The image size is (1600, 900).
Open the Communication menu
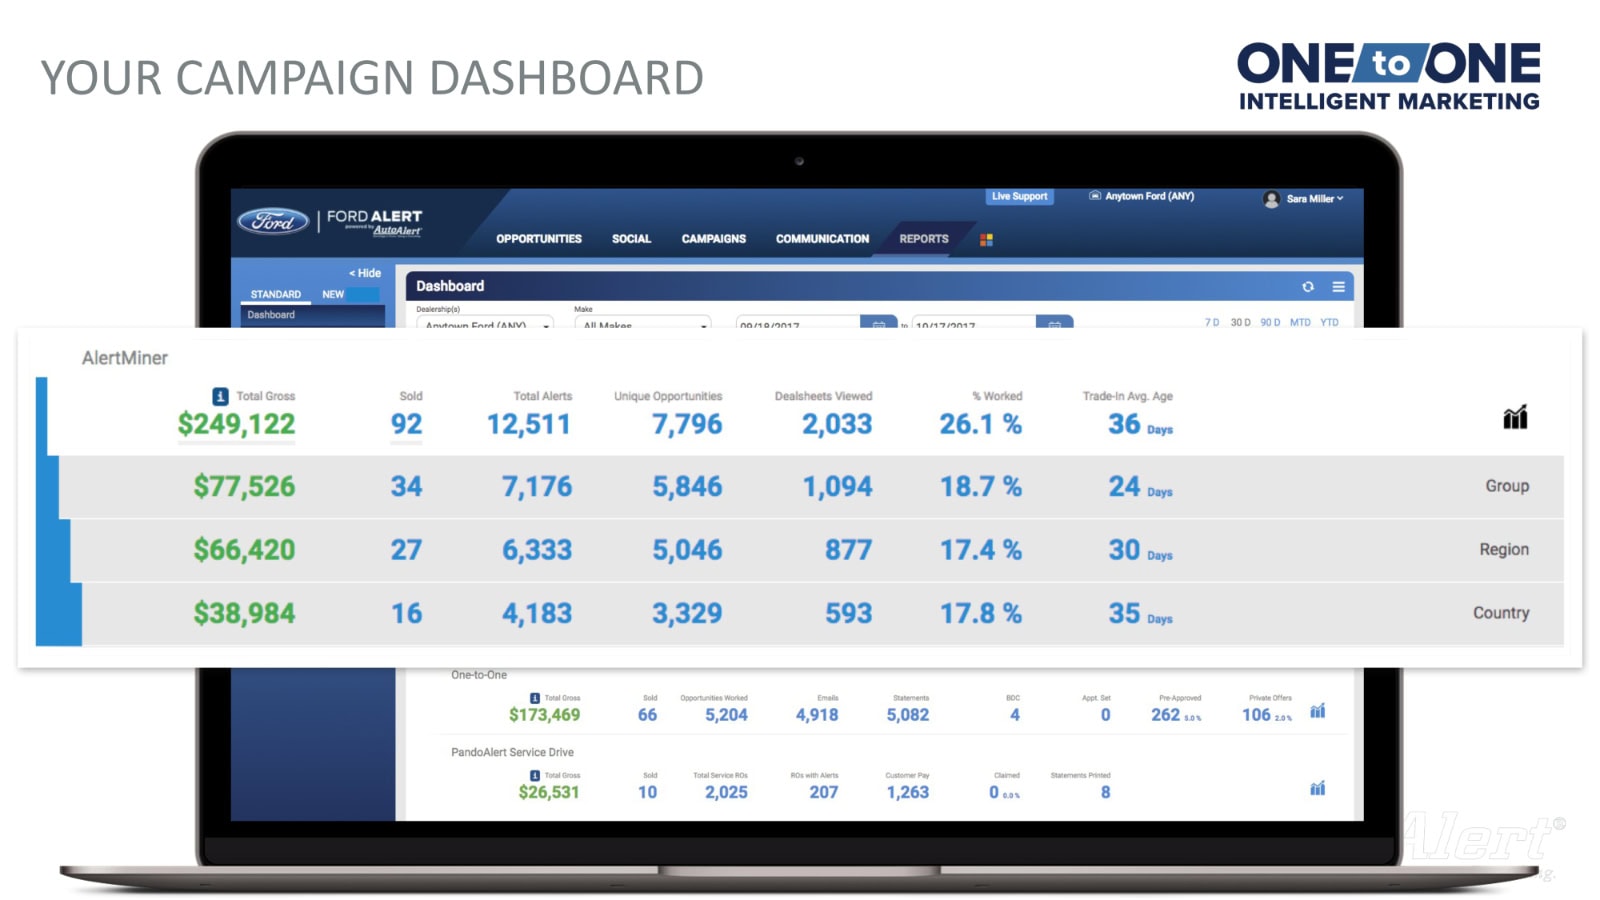(x=822, y=239)
